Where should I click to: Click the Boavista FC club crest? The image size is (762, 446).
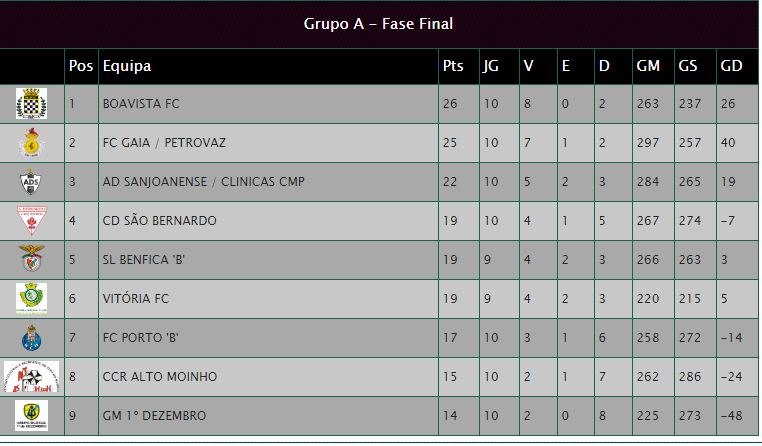pos(31,103)
